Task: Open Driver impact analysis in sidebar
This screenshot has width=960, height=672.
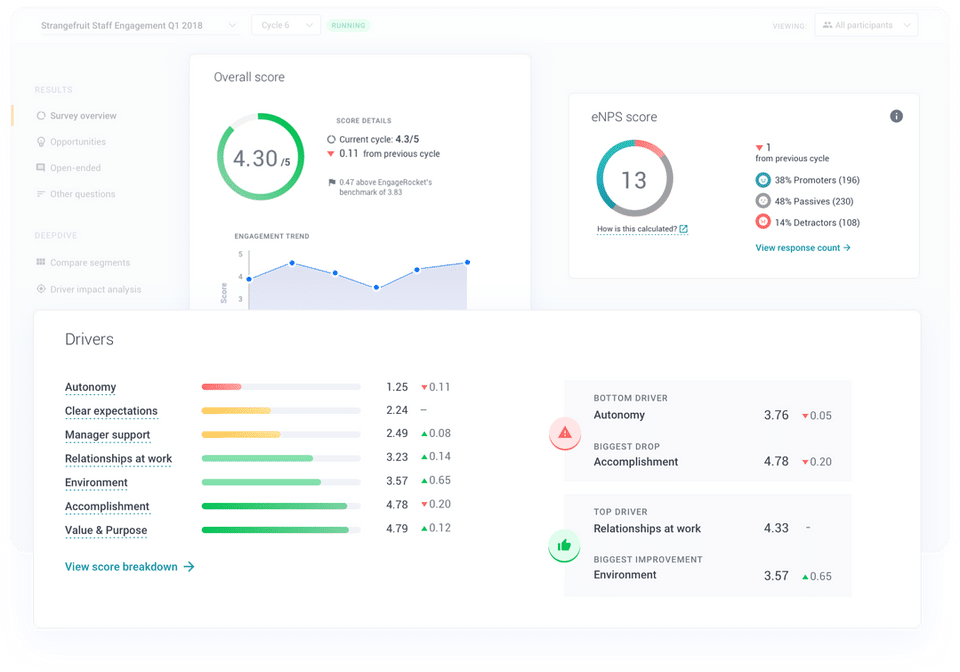Action: 96,289
